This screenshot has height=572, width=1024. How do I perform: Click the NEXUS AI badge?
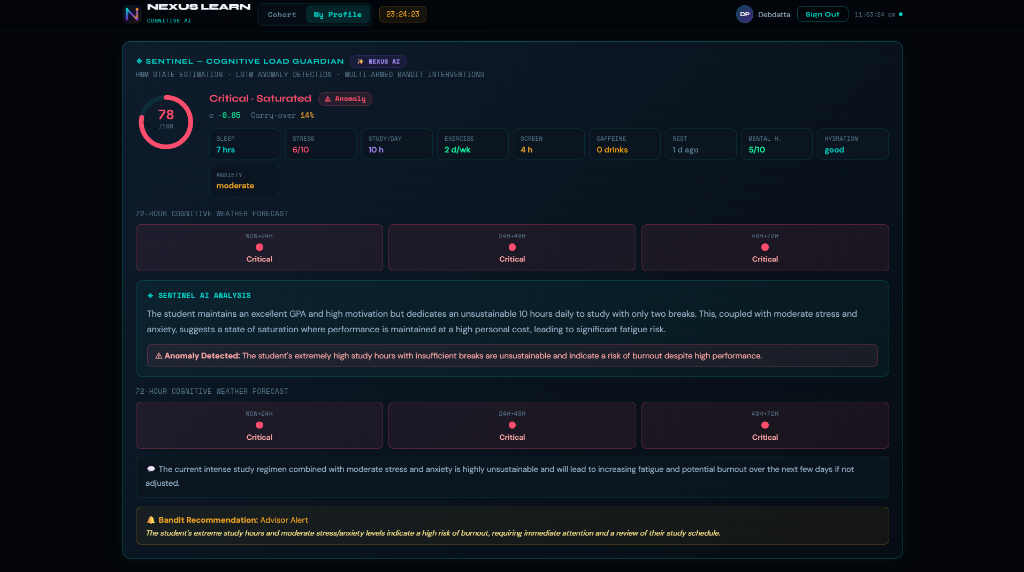(x=378, y=61)
